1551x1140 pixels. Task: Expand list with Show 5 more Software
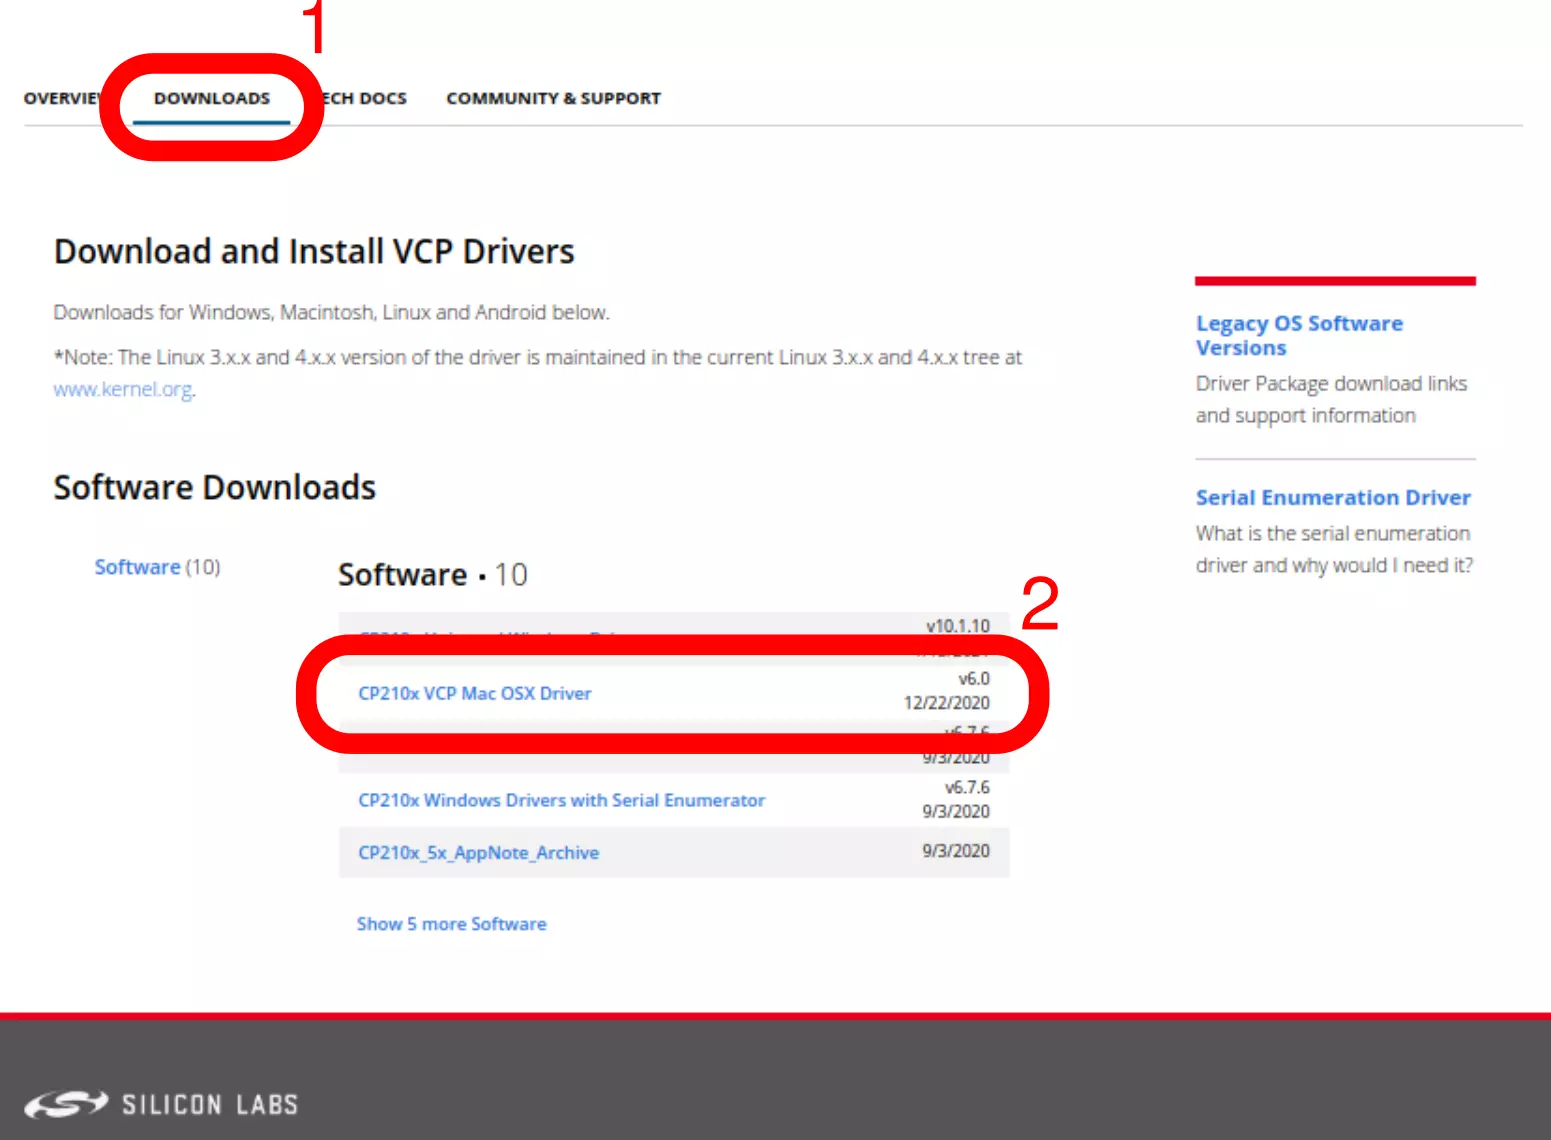pos(452,924)
